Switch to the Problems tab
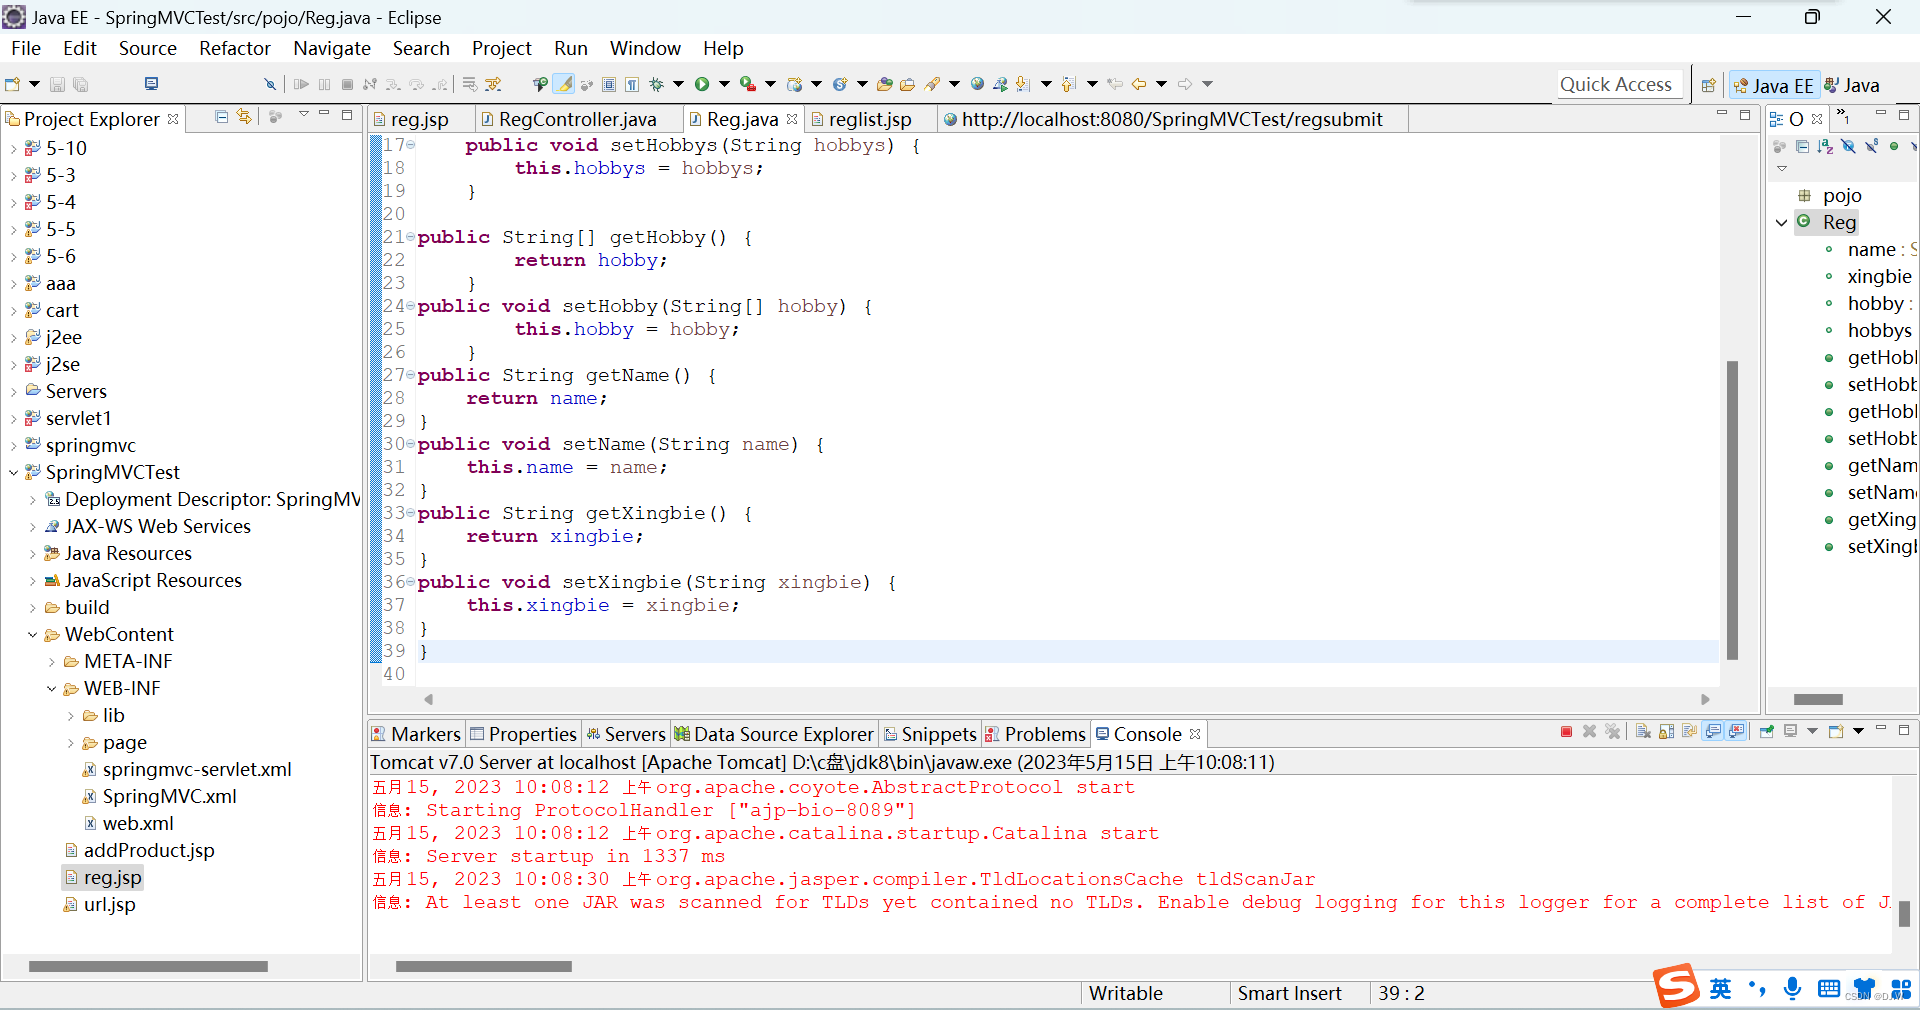1920x1010 pixels. [x=1035, y=734]
